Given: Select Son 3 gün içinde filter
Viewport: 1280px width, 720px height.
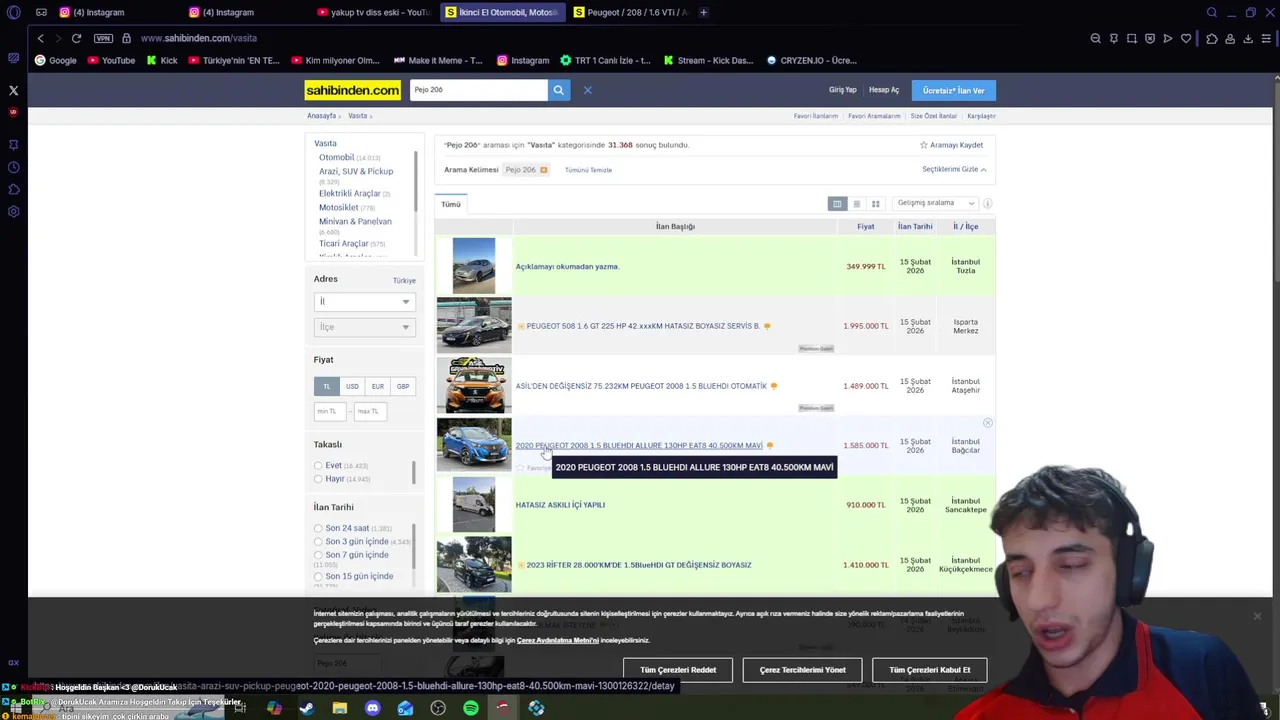Looking at the screenshot, I should 318,541.
